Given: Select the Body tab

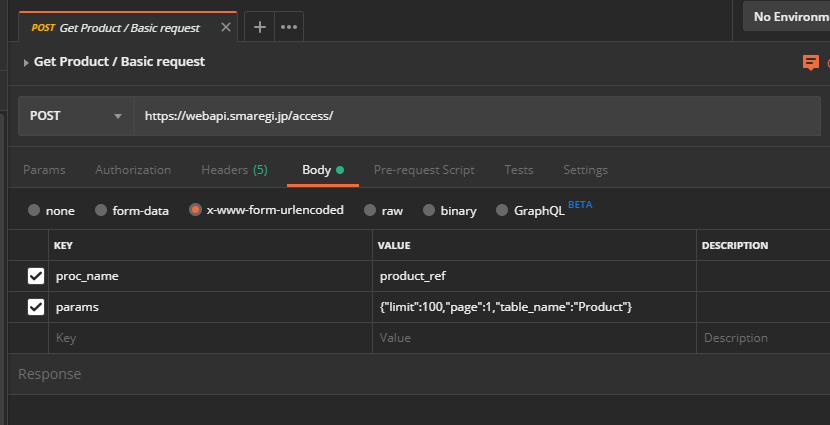Looking at the screenshot, I should (x=323, y=170).
